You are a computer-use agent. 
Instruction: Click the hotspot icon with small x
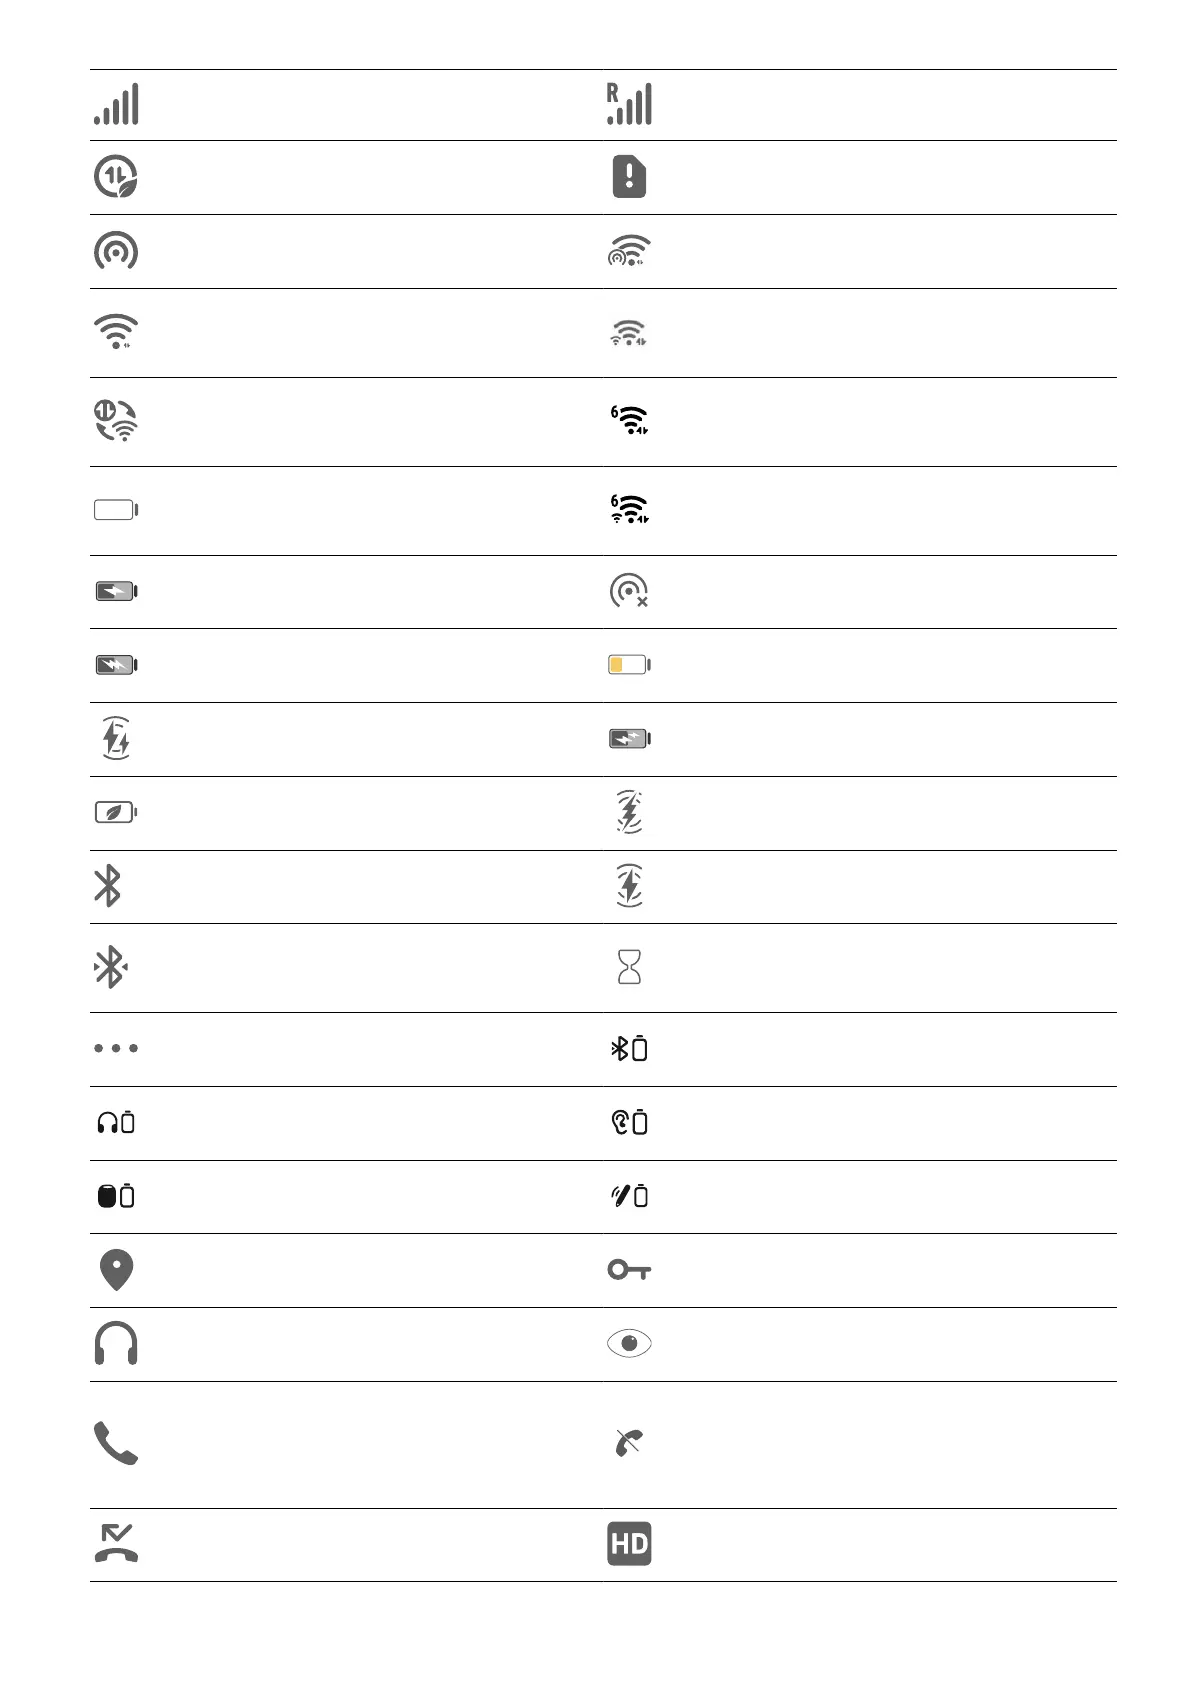(629, 591)
